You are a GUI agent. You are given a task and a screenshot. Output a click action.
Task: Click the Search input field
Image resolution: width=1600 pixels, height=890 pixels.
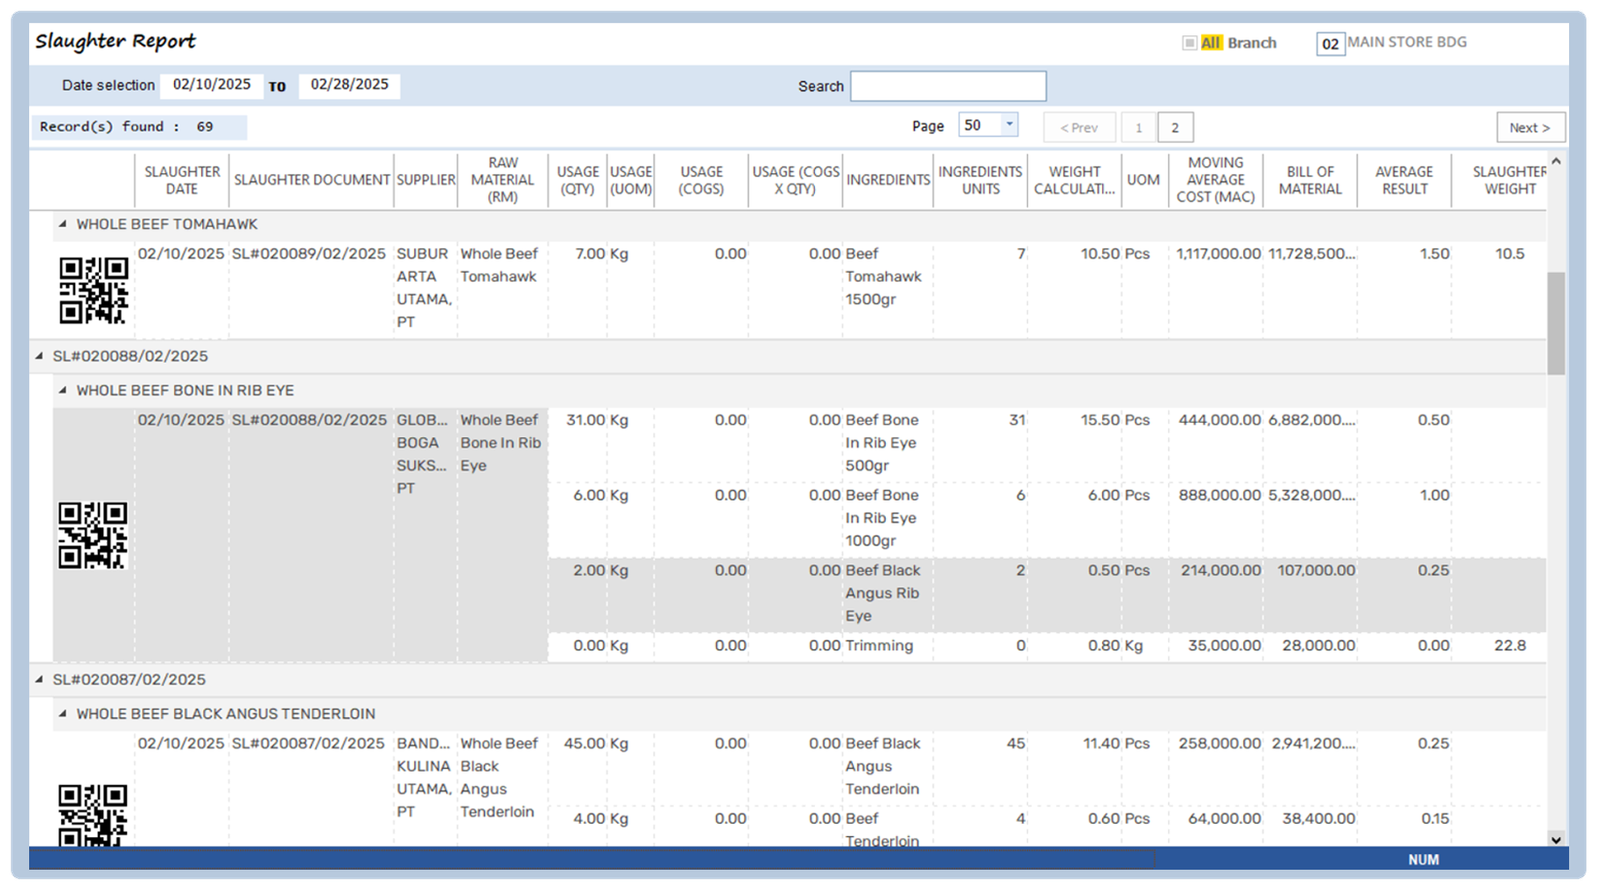pyautogui.click(x=948, y=86)
